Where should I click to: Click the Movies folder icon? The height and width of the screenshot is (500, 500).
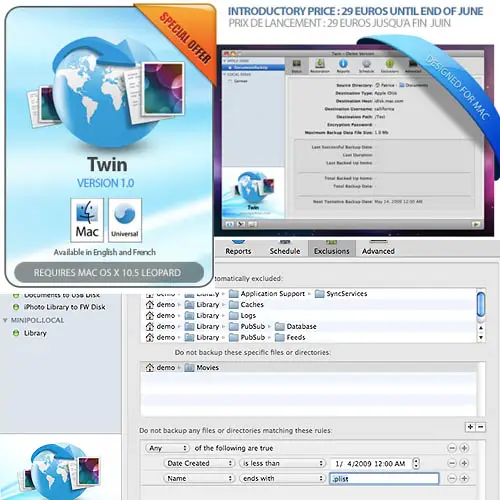(189, 367)
